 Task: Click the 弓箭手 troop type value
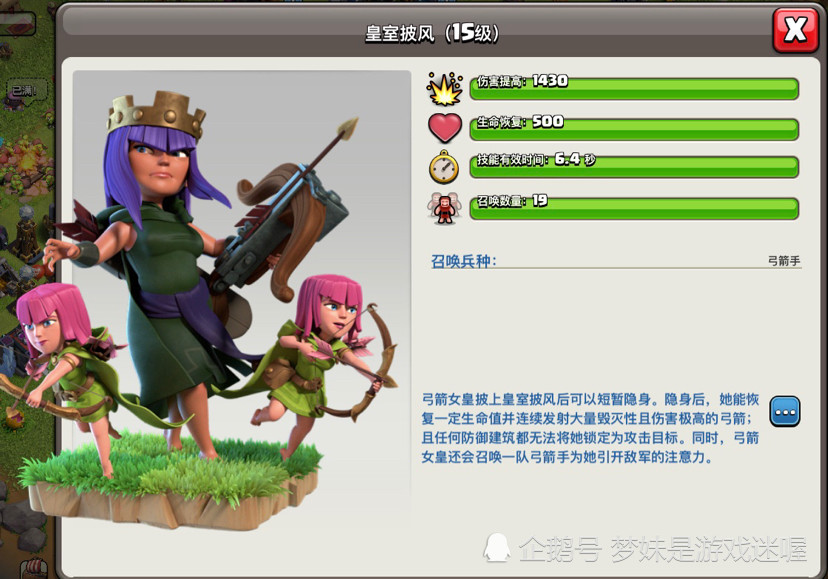tap(784, 260)
